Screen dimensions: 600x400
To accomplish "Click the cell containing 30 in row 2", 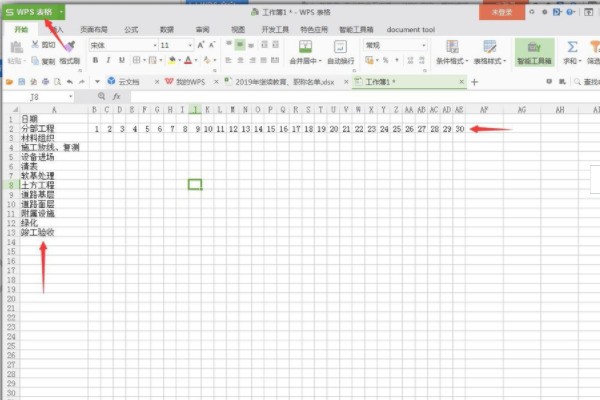I will pos(460,129).
